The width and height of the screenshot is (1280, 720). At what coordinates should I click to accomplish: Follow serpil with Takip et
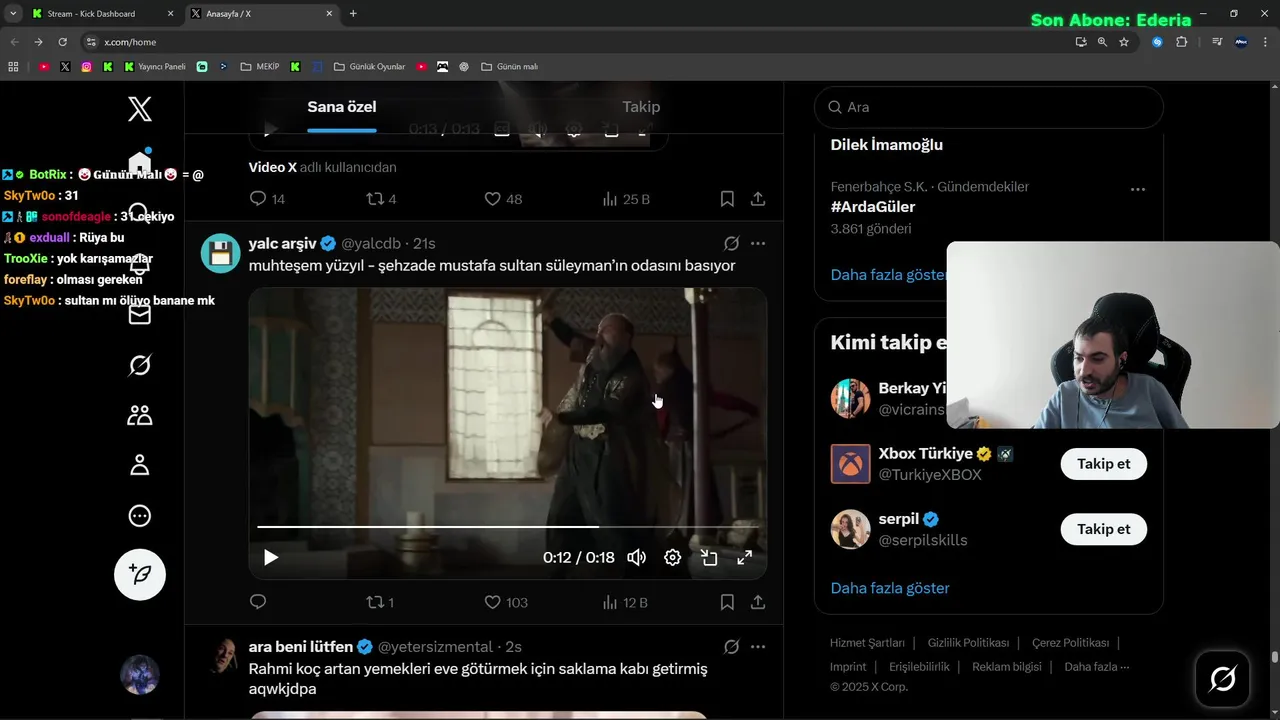[x=1104, y=529]
